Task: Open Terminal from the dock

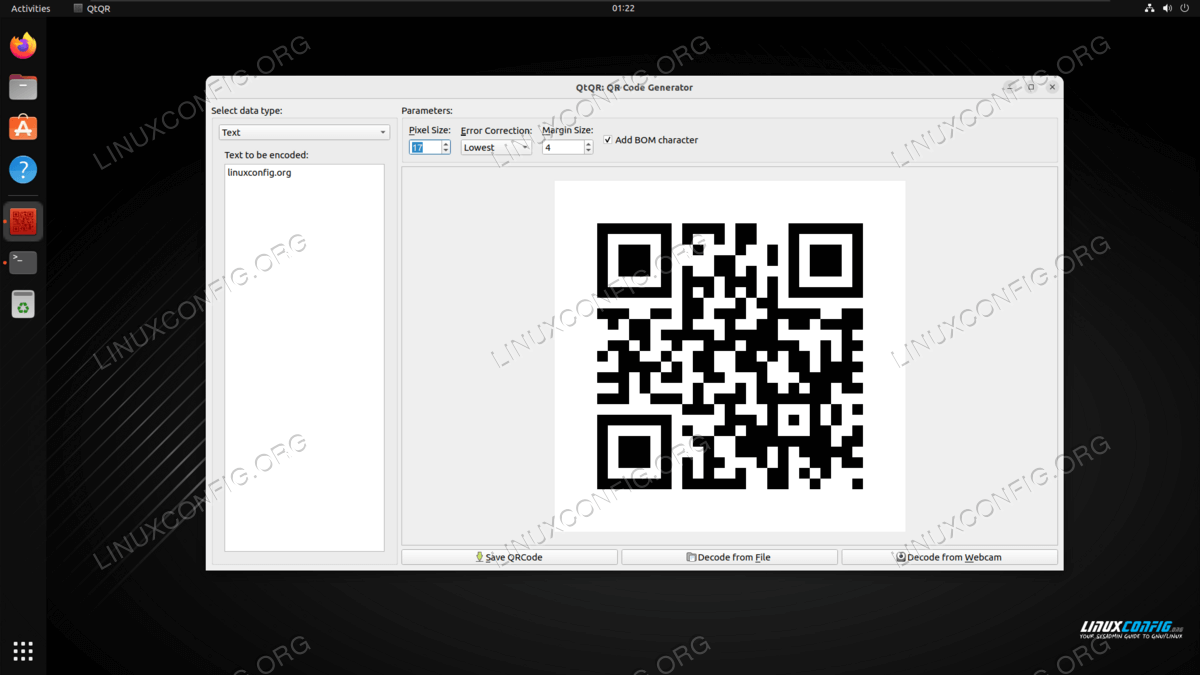Action: click(x=23, y=262)
